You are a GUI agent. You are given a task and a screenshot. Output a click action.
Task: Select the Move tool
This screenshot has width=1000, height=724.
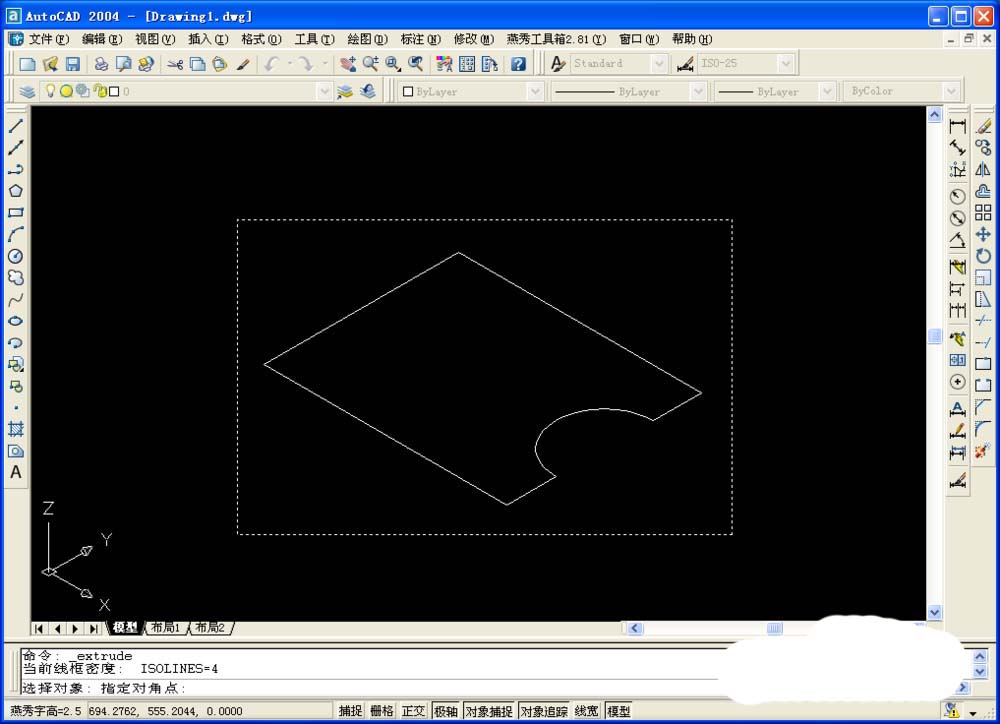[983, 234]
